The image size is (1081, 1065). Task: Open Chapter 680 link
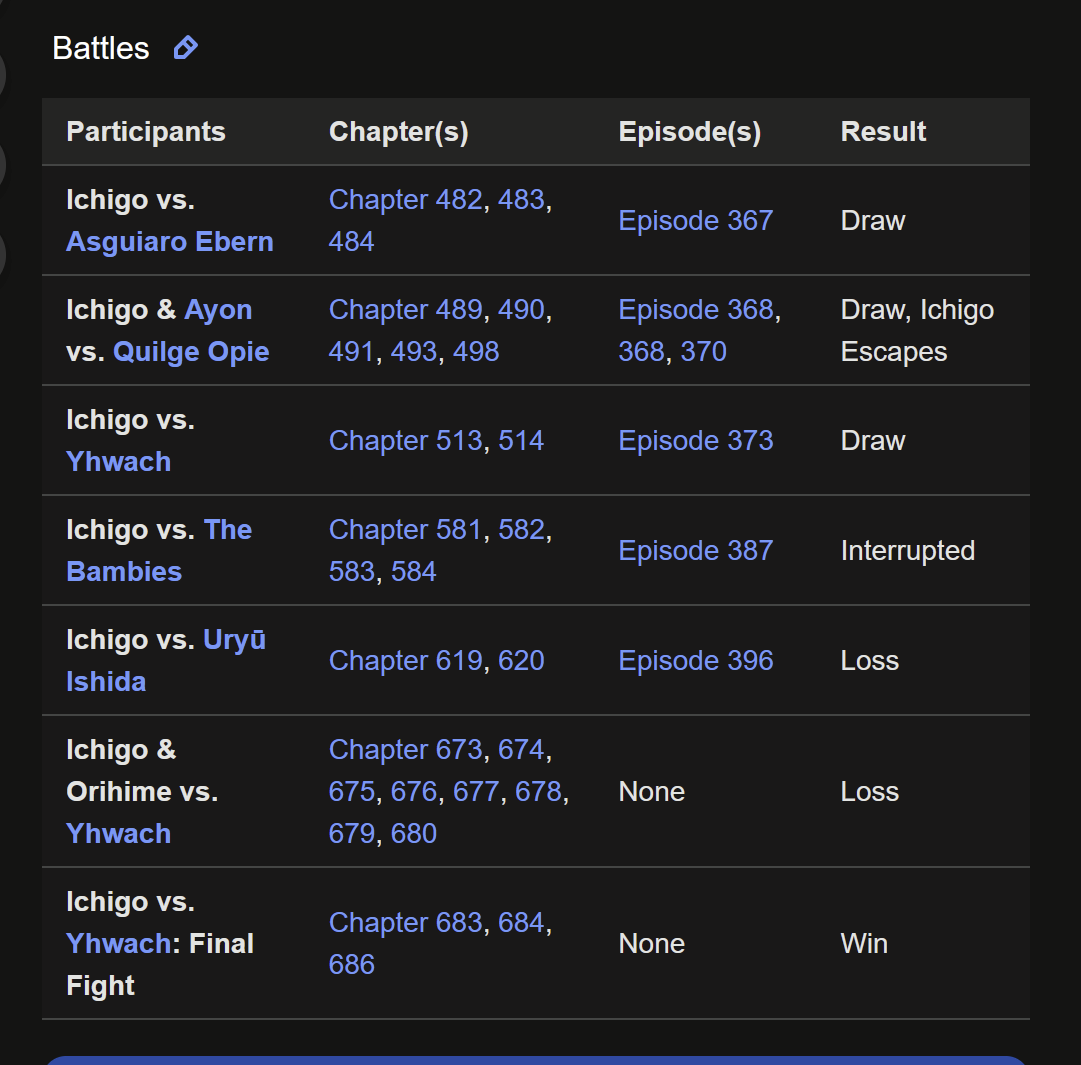414,834
